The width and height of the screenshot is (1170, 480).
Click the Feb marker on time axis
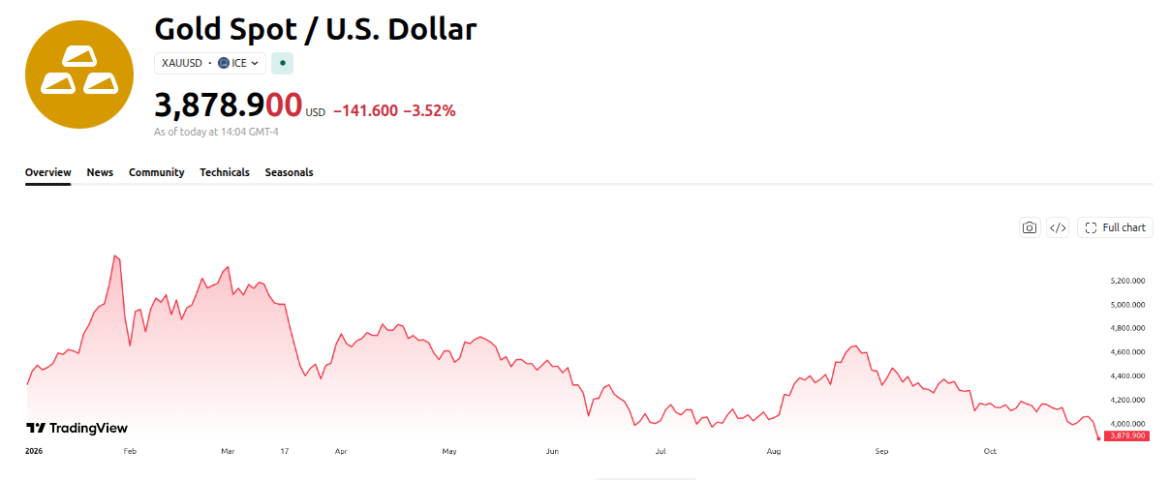pyautogui.click(x=130, y=452)
